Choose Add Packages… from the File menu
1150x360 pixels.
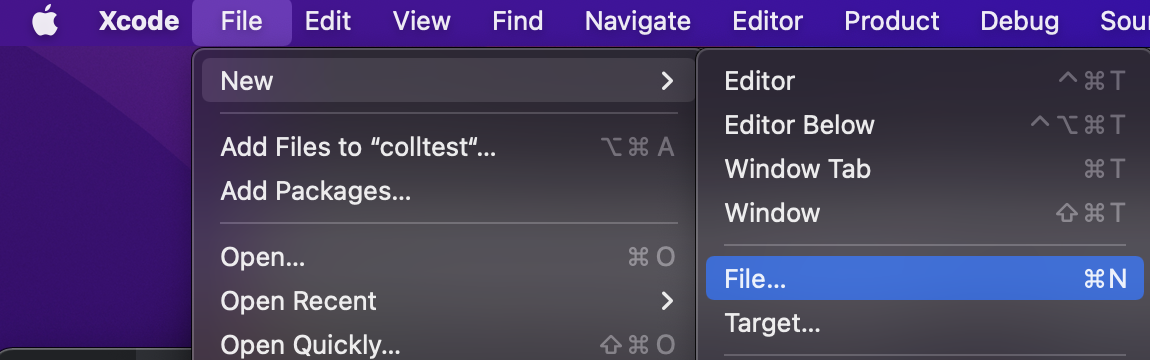coord(447,191)
